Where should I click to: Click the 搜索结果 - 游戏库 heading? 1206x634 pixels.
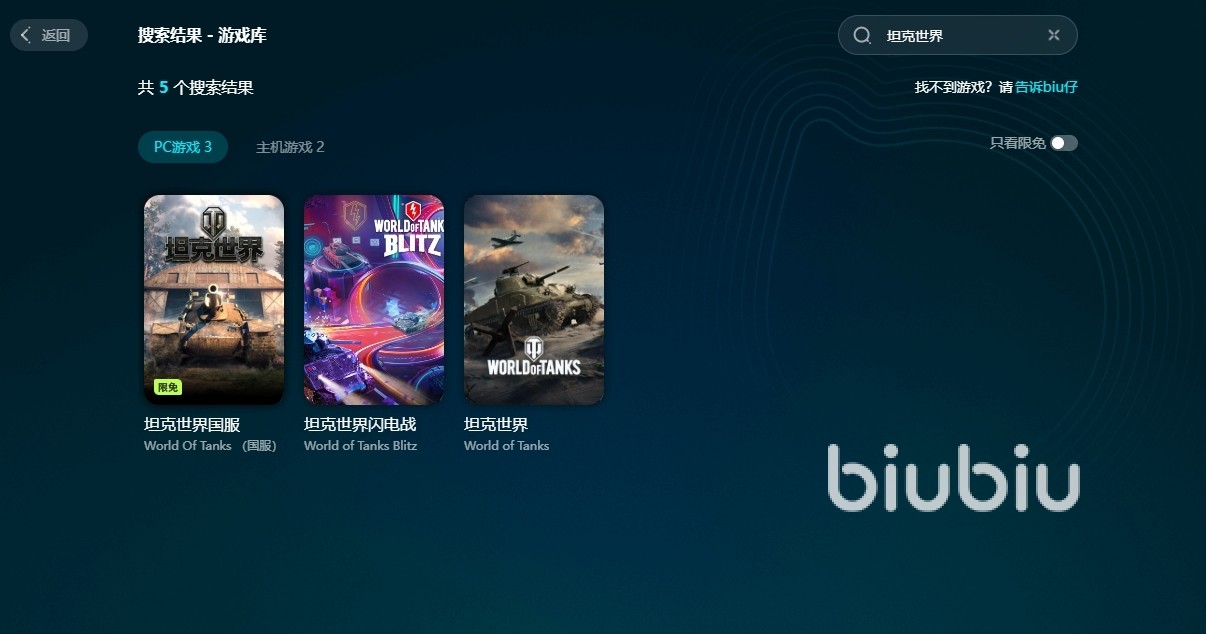202,36
